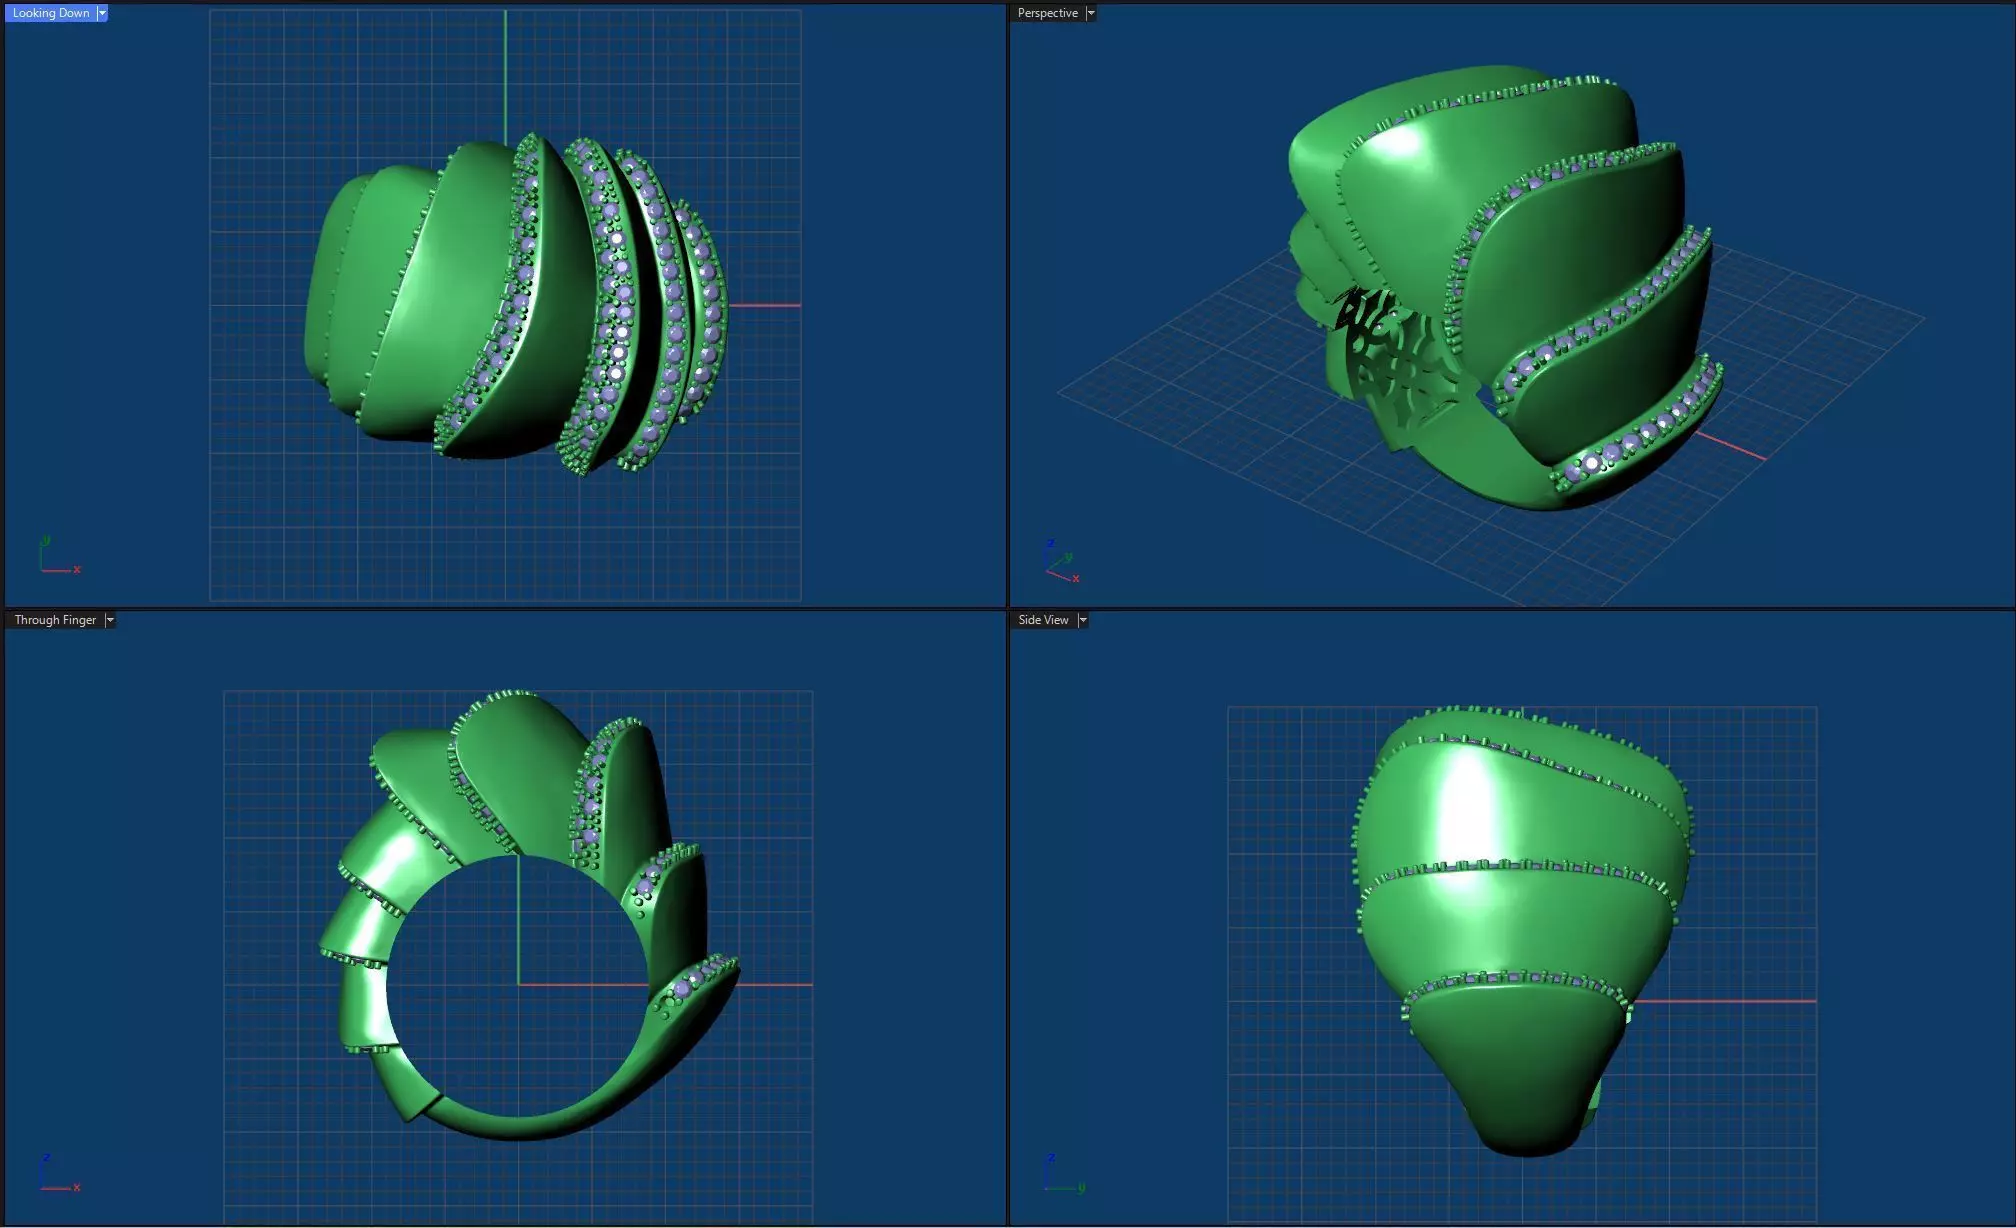The image size is (2016, 1228).
Task: Click the ring model in Side View viewport
Action: 1522,930
